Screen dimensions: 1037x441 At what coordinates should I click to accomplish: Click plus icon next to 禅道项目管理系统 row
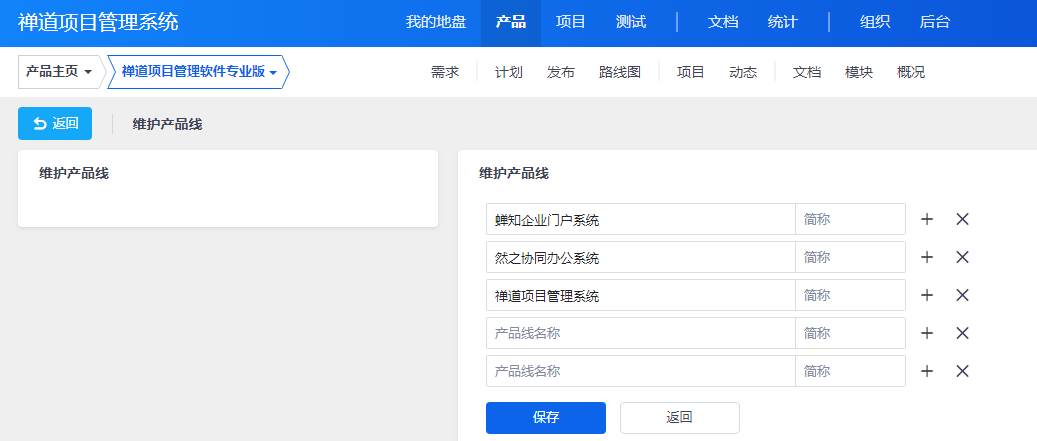tap(927, 296)
